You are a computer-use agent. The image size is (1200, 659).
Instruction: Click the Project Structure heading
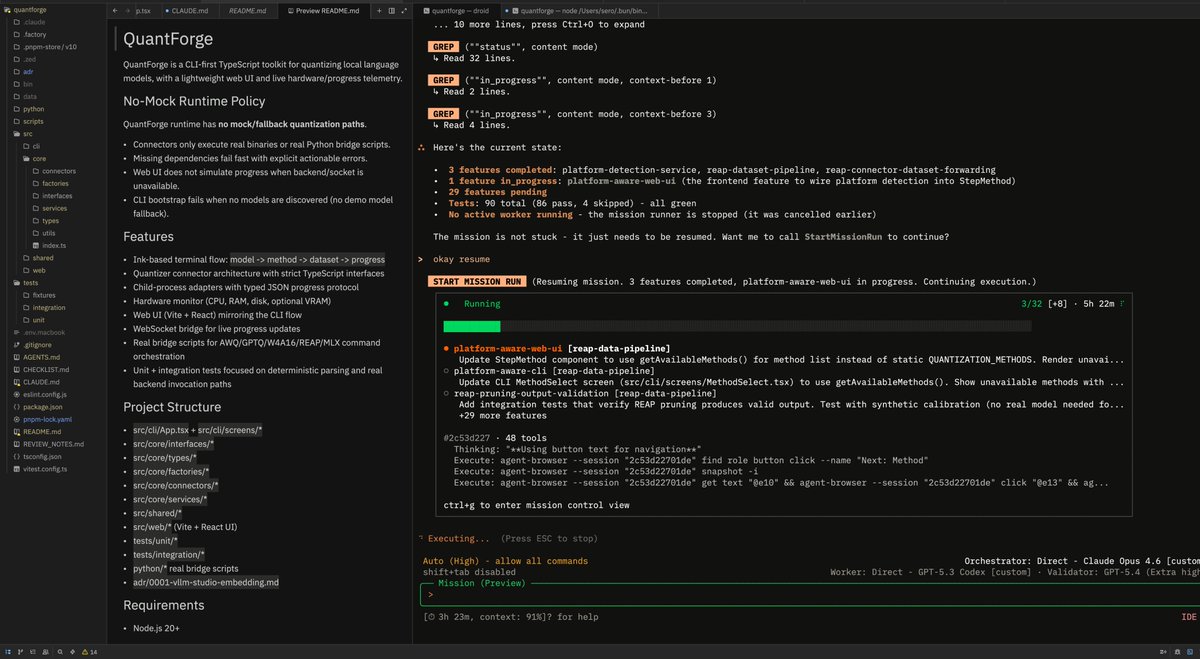(172, 407)
